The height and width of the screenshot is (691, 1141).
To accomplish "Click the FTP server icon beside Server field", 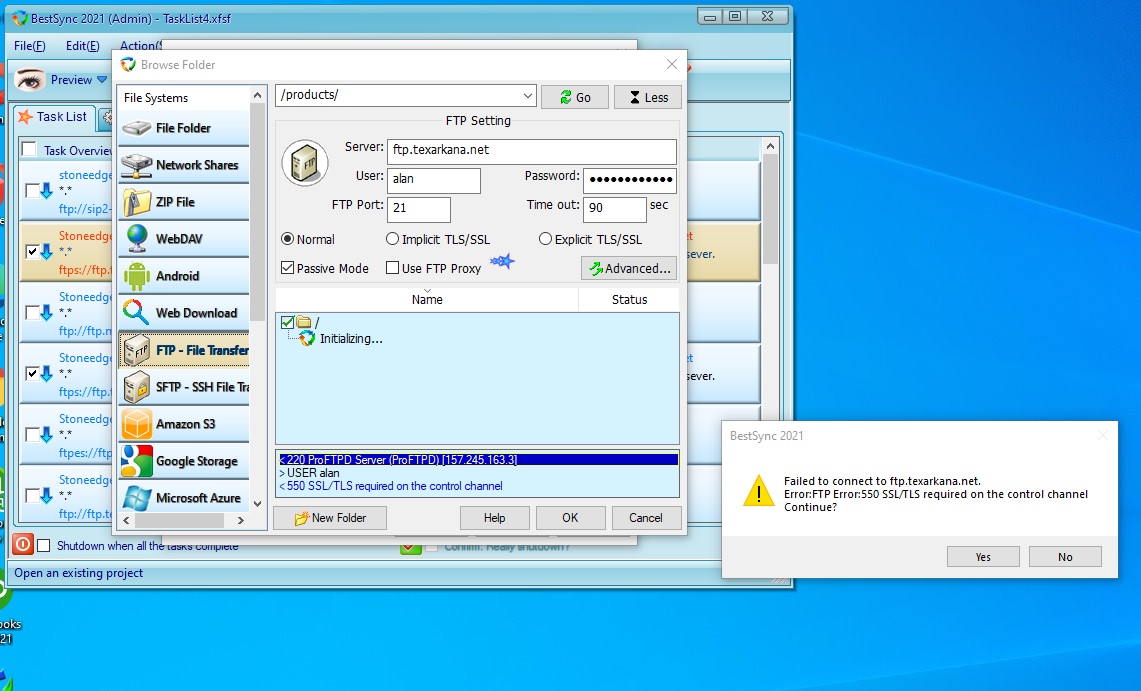I will [305, 163].
